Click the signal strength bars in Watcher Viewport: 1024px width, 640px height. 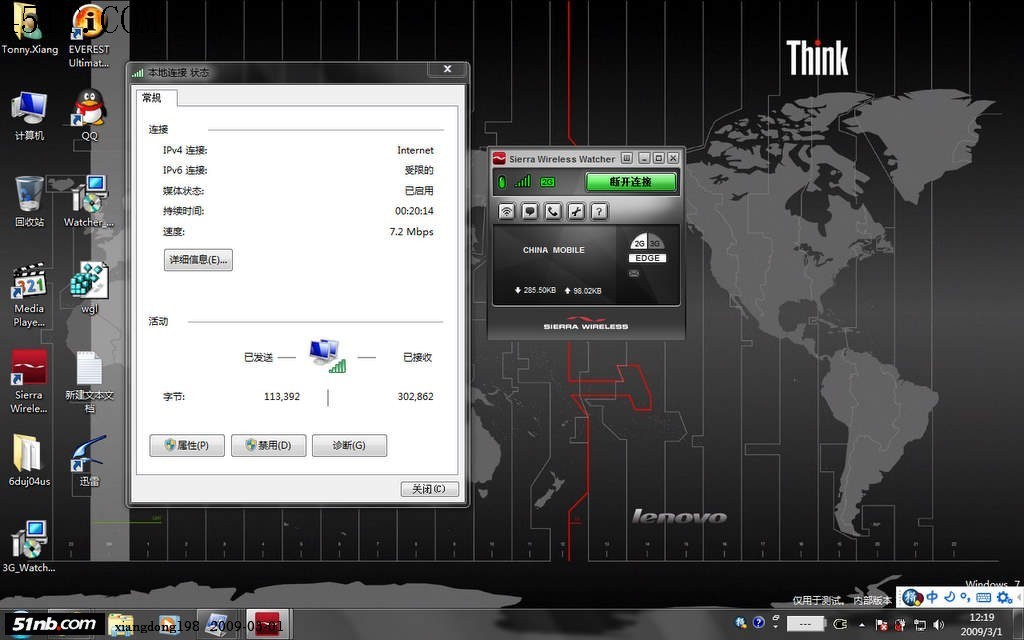coord(522,182)
